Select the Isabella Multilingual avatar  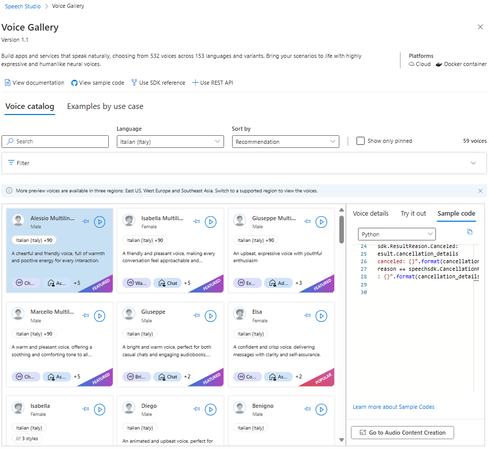(129, 220)
